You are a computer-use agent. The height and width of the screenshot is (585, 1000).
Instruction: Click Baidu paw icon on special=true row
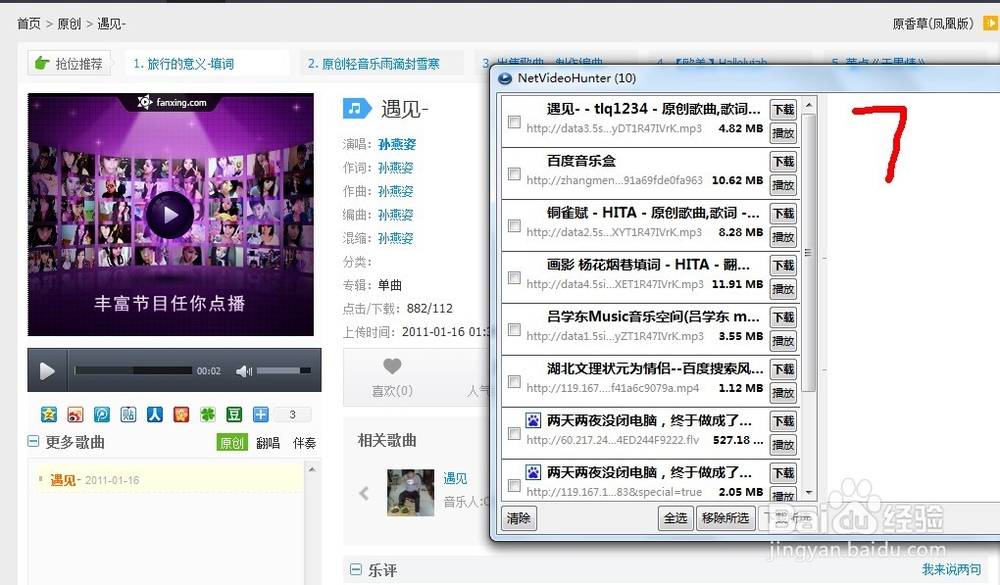(533, 472)
